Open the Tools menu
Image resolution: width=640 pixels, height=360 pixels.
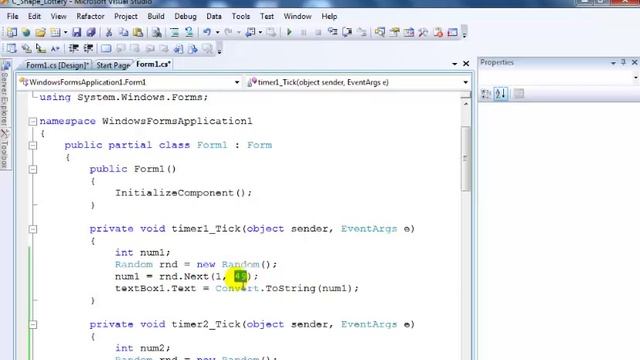240,16
